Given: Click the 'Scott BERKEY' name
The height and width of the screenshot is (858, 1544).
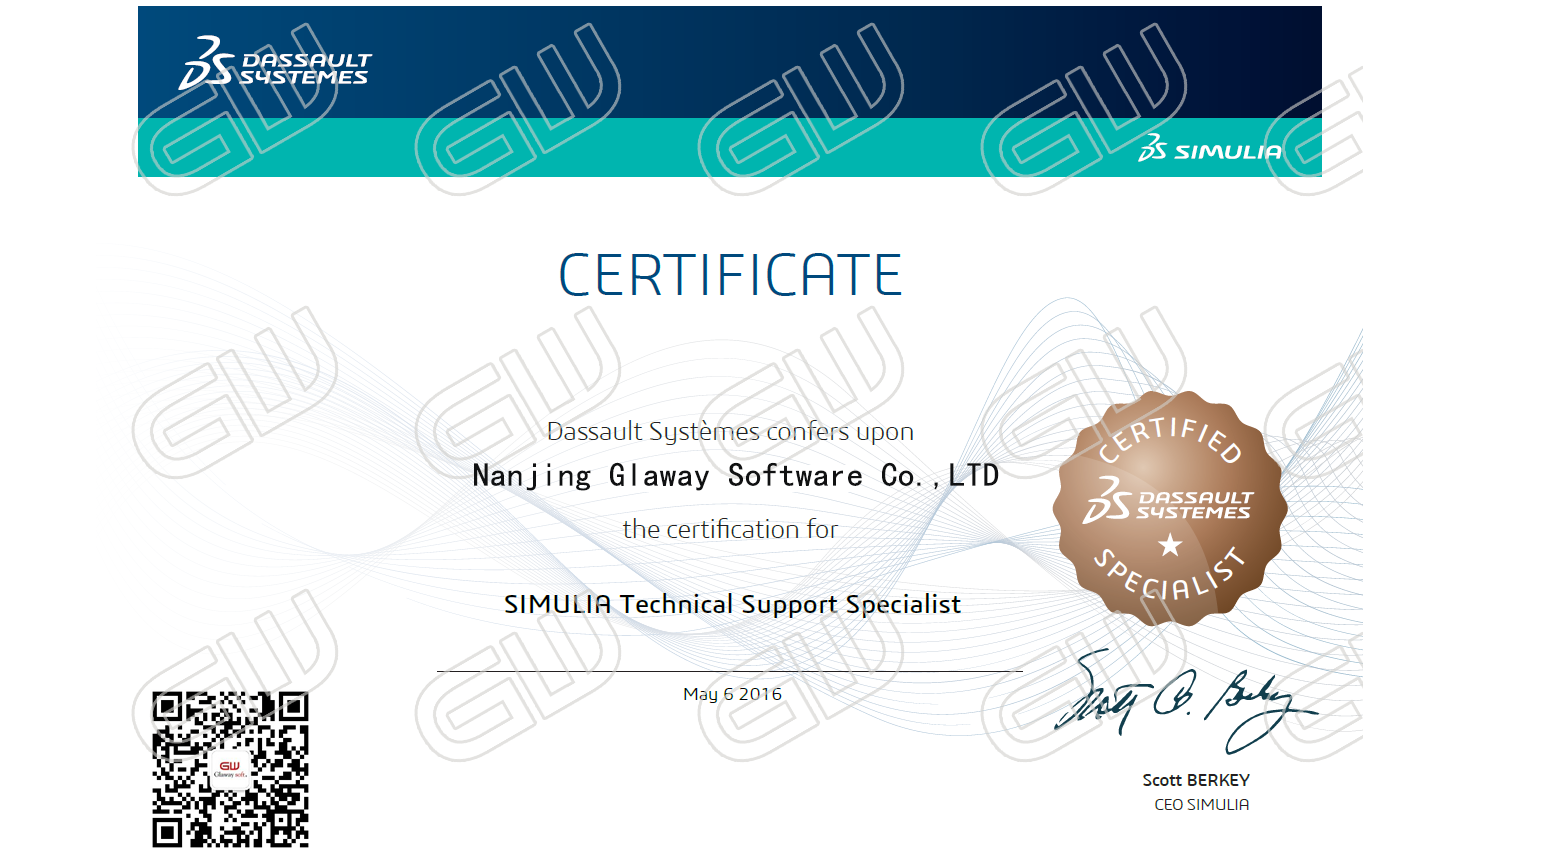Looking at the screenshot, I should coord(1196,780).
